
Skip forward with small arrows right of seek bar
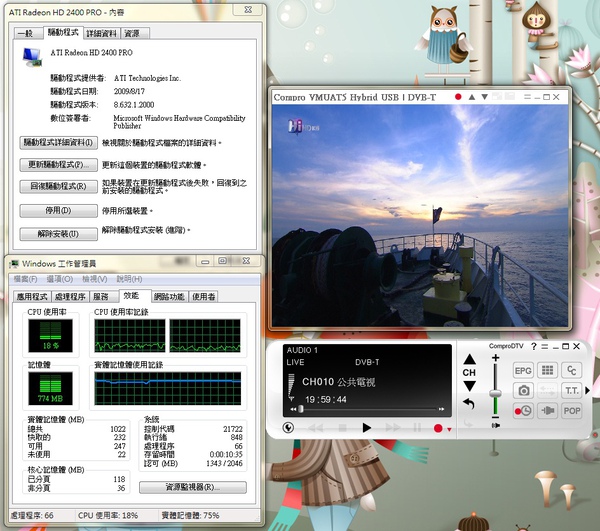[442, 409]
